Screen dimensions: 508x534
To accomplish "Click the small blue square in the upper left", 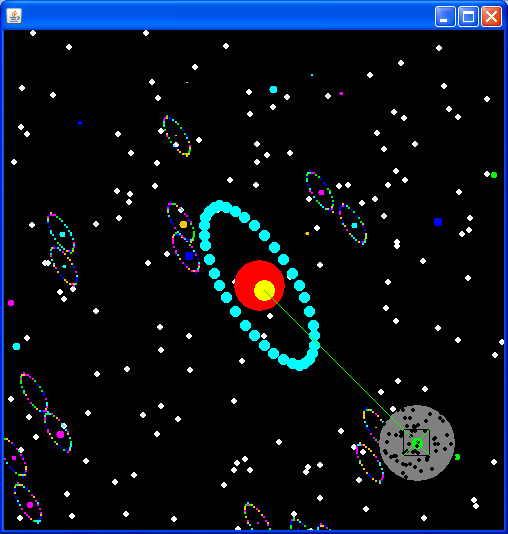I will coord(80,123).
